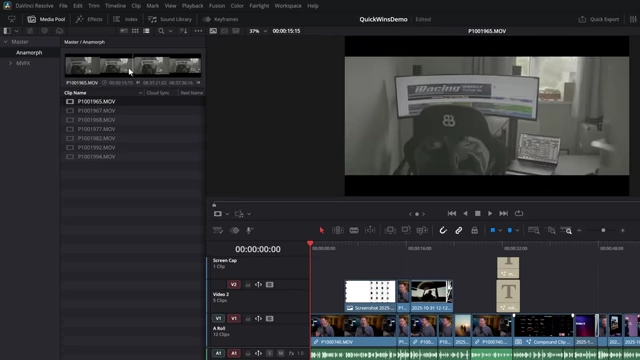This screenshot has height=360, width=640.
Task: Select the arrow Selection Mode tool
Action: (x=322, y=231)
